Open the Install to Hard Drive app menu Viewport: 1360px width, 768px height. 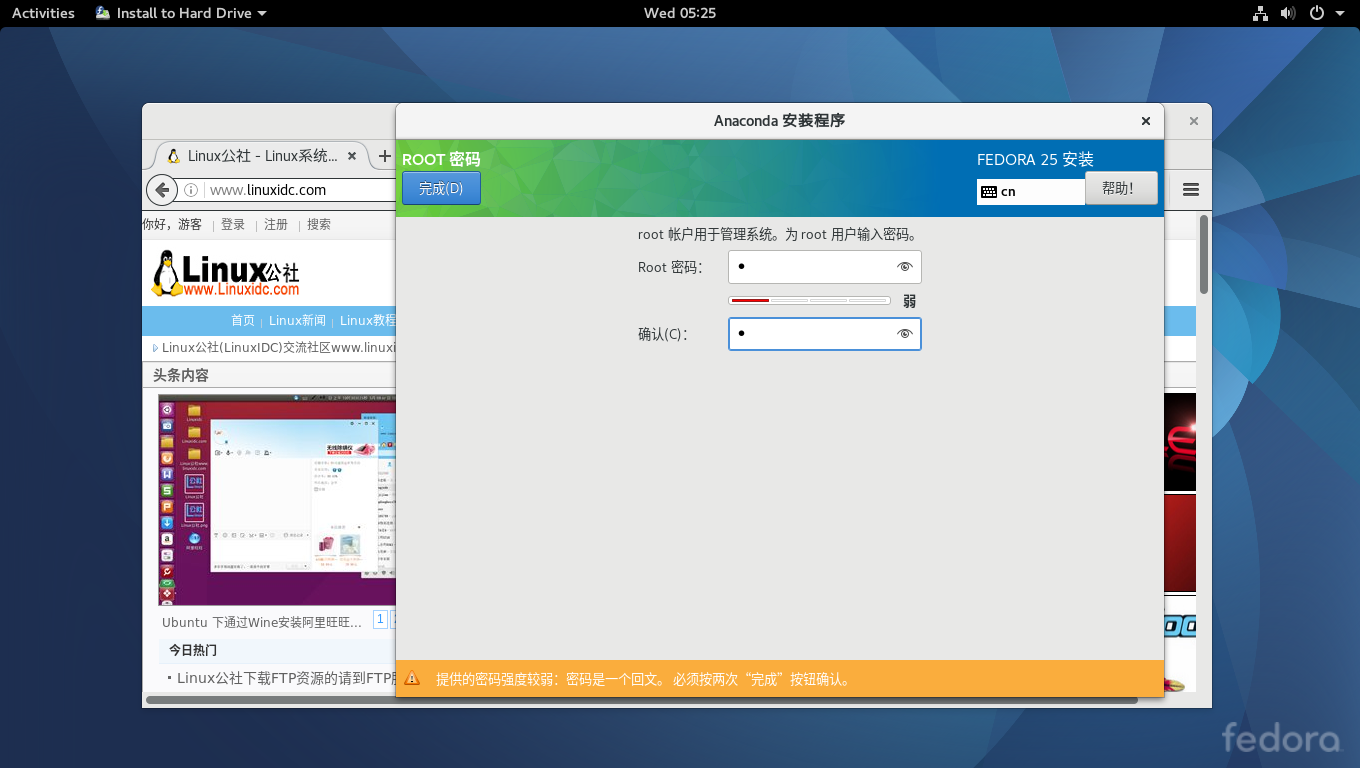[181, 13]
